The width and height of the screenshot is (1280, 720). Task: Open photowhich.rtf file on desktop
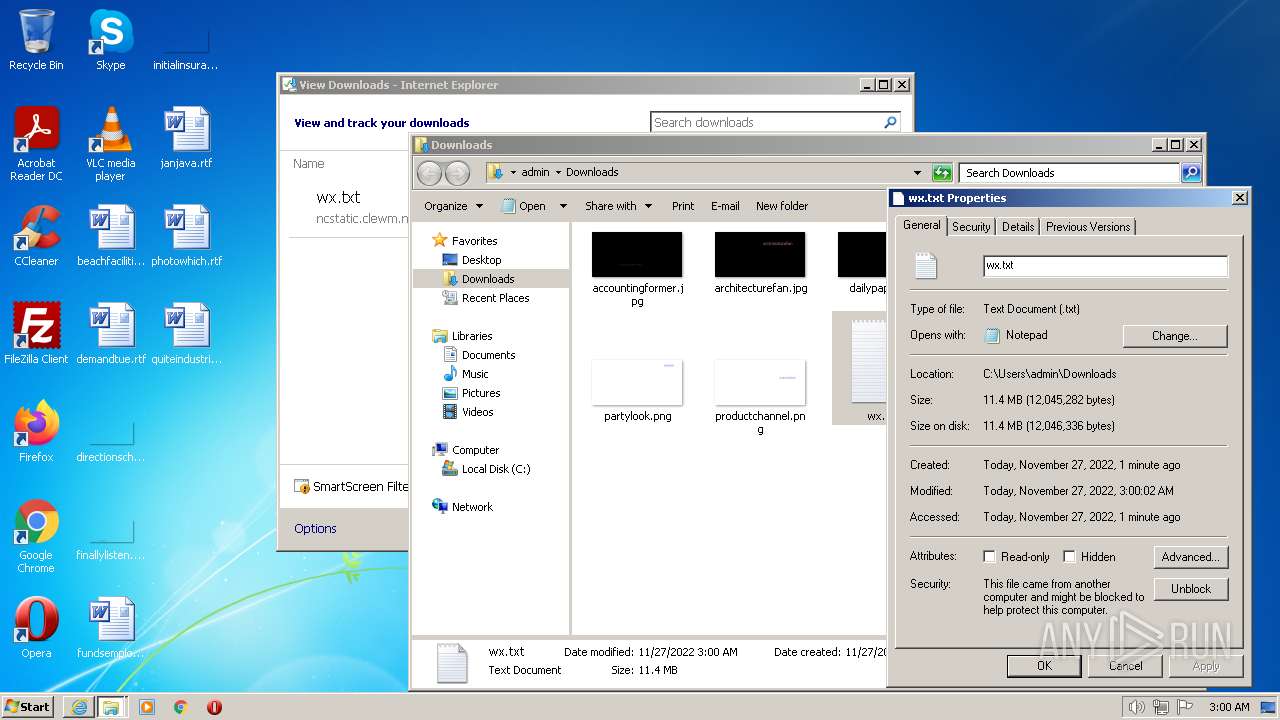[186, 236]
